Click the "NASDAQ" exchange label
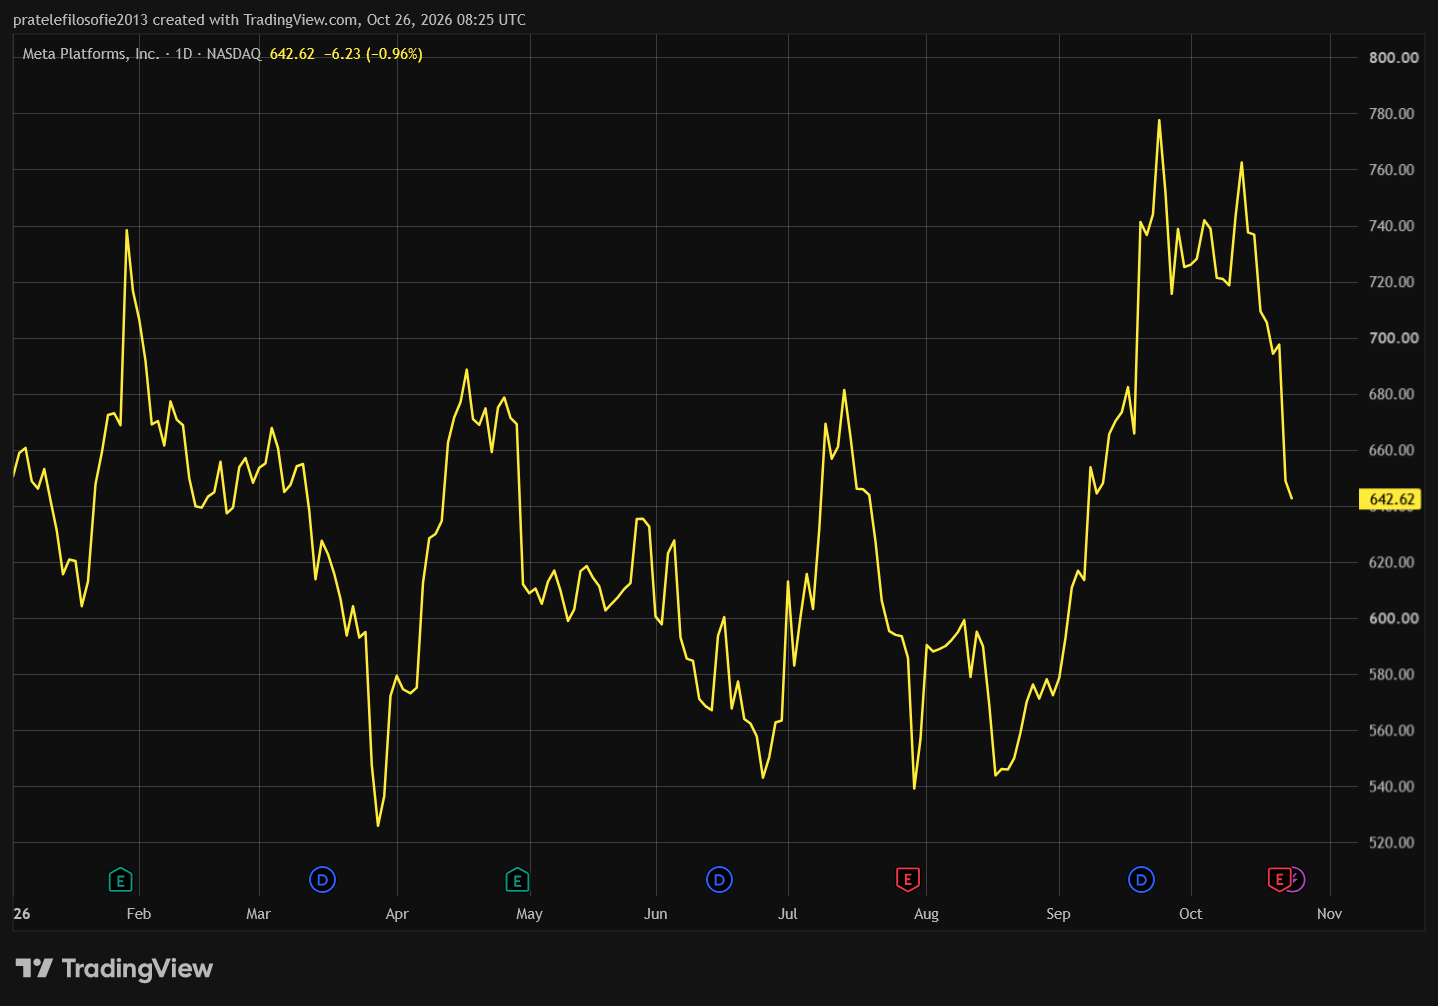1438x1006 pixels. pos(234,54)
